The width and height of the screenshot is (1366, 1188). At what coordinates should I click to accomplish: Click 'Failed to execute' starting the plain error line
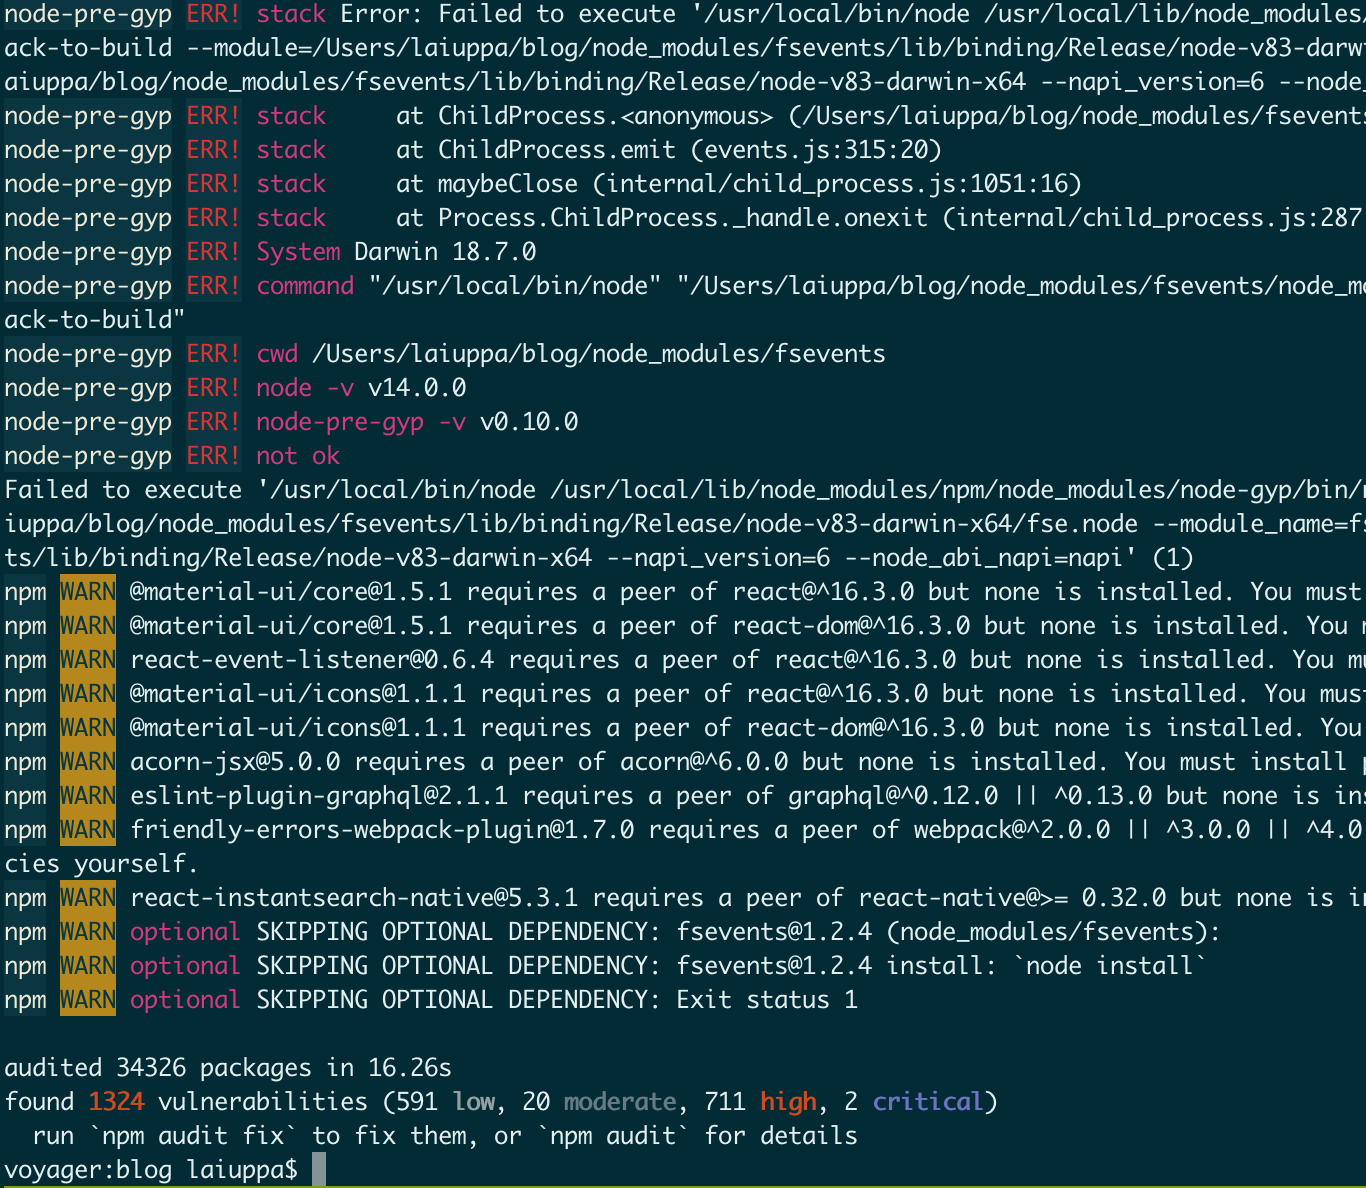(123, 489)
